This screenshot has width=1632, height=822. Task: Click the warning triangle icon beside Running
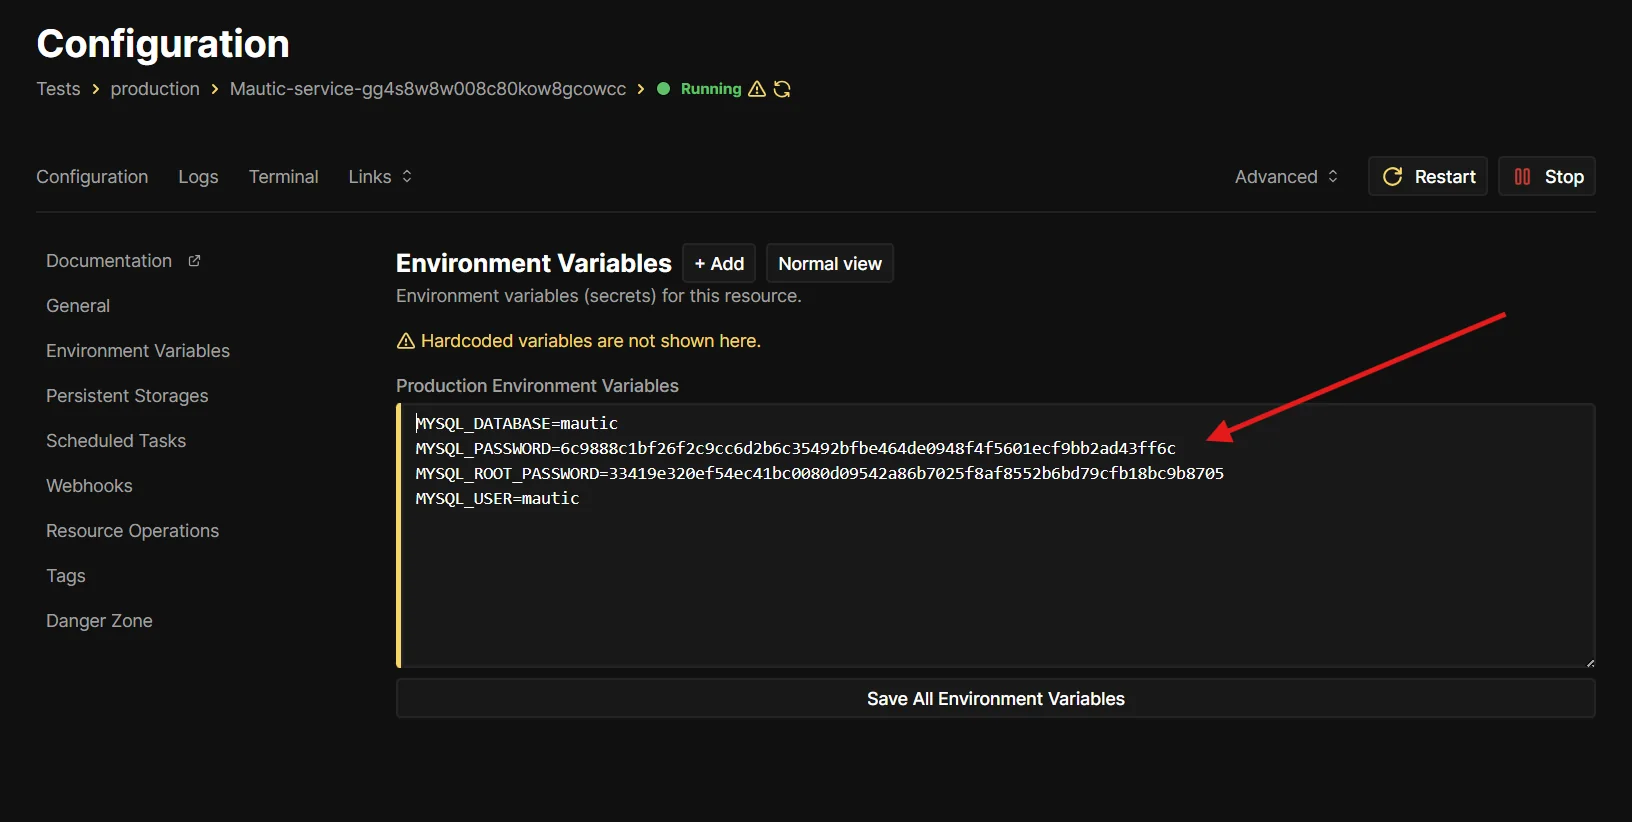tap(757, 89)
